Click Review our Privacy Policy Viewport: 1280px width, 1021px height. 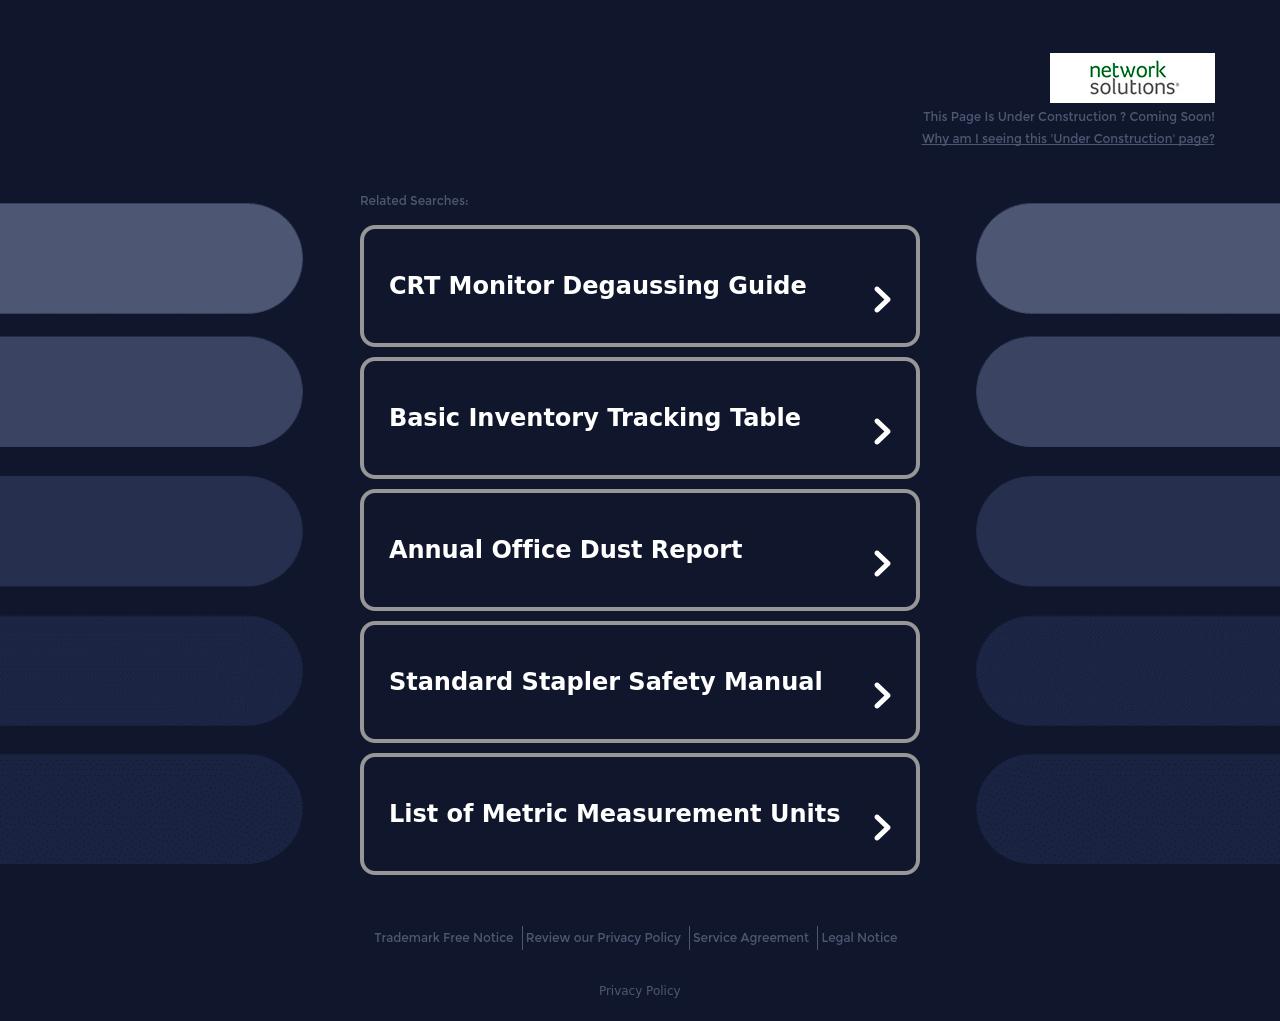pyautogui.click(x=603, y=938)
